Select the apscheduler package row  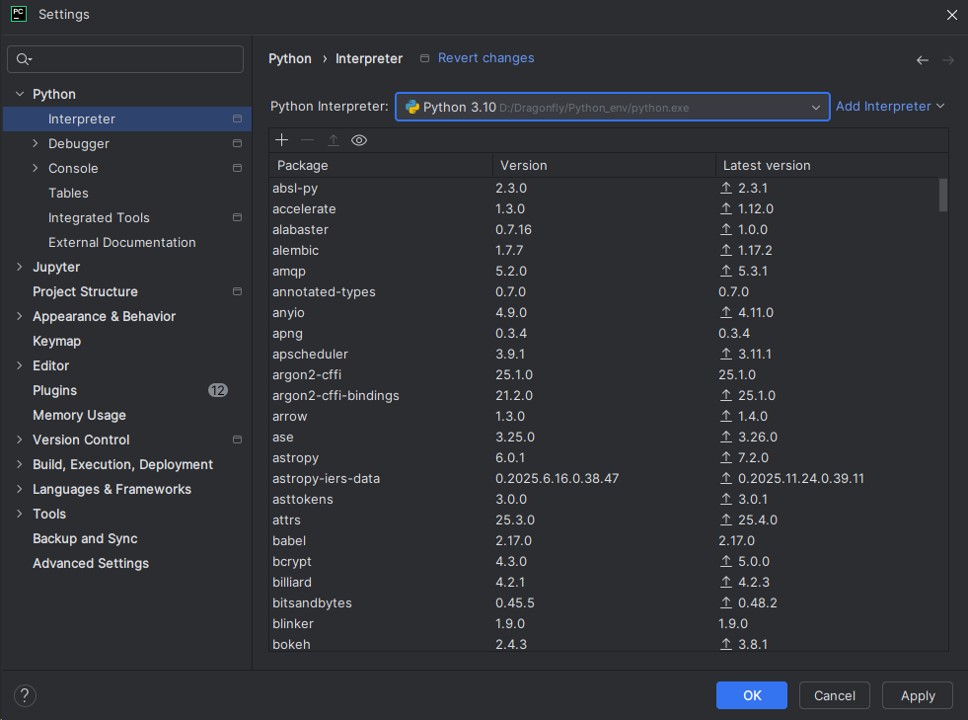604,354
